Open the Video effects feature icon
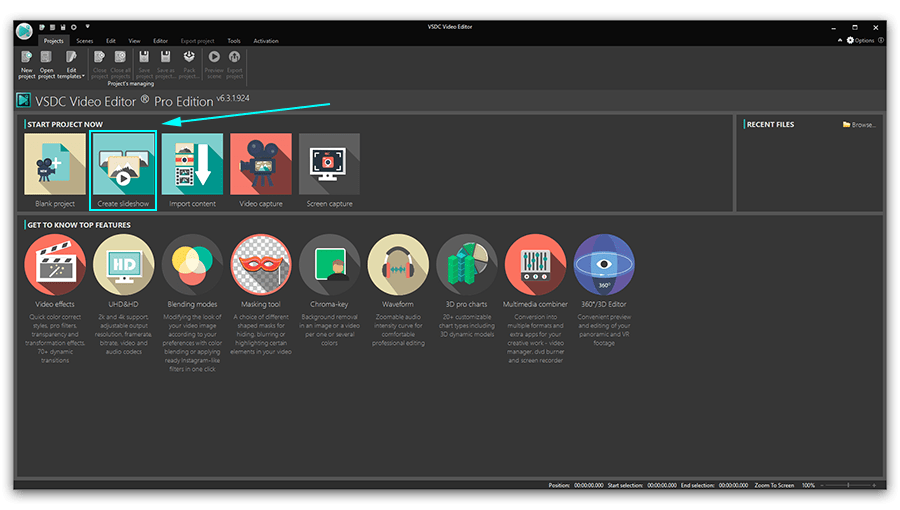This screenshot has height=510, width=900. [55, 264]
